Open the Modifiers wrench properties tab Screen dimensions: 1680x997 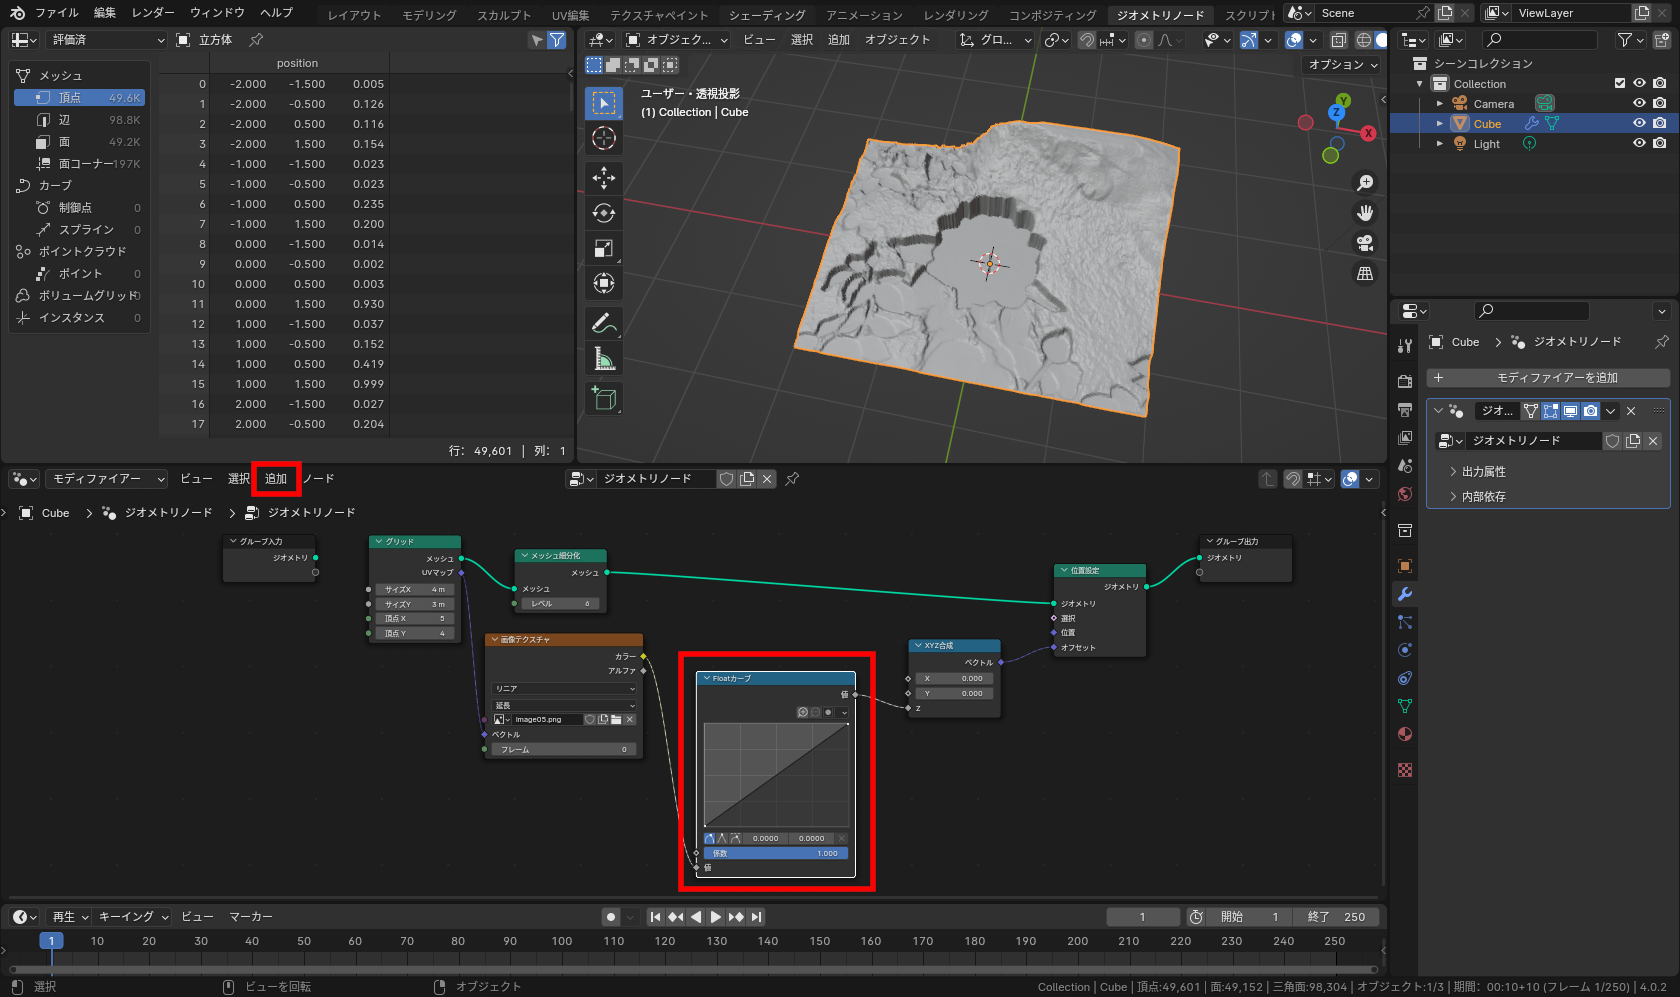[1405, 594]
